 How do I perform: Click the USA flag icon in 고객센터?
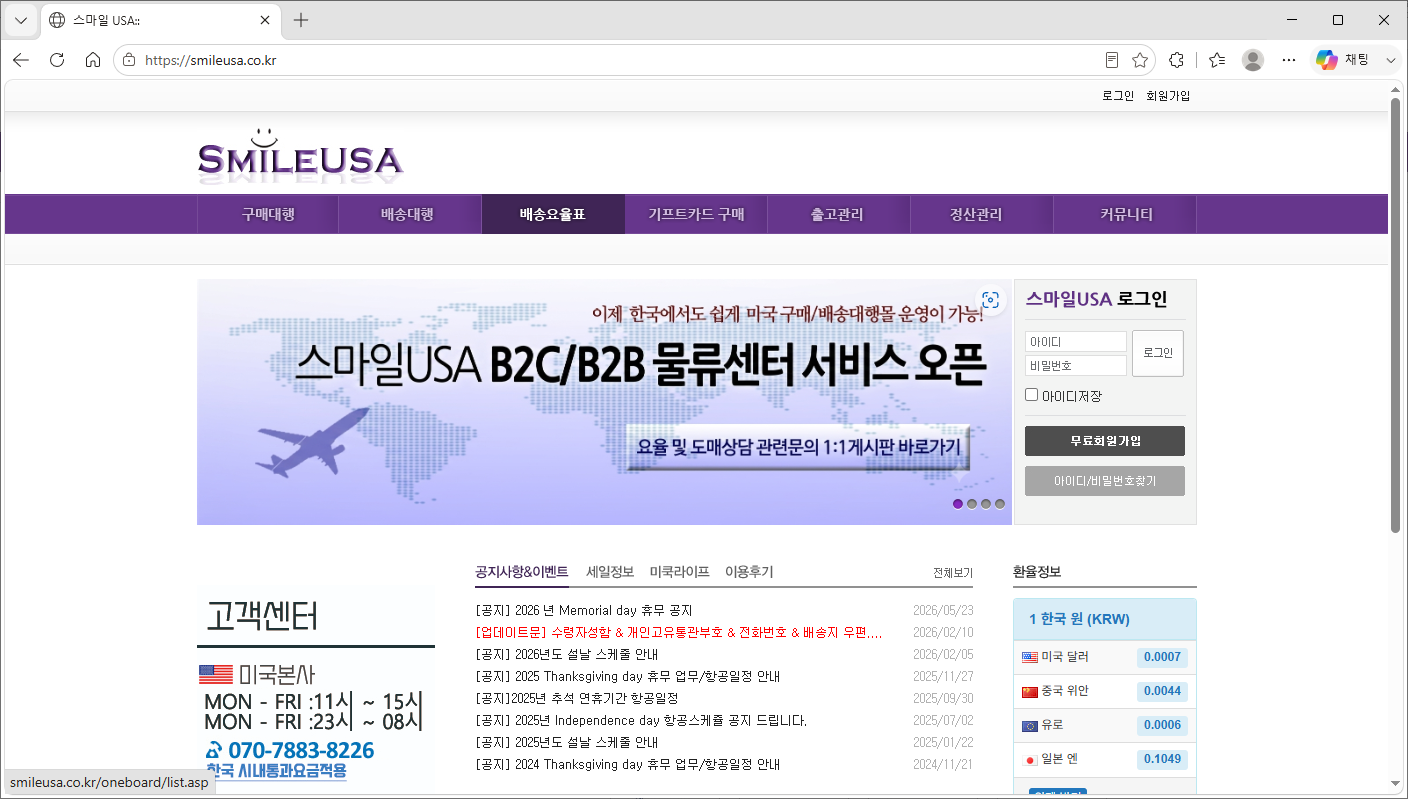tap(215, 674)
